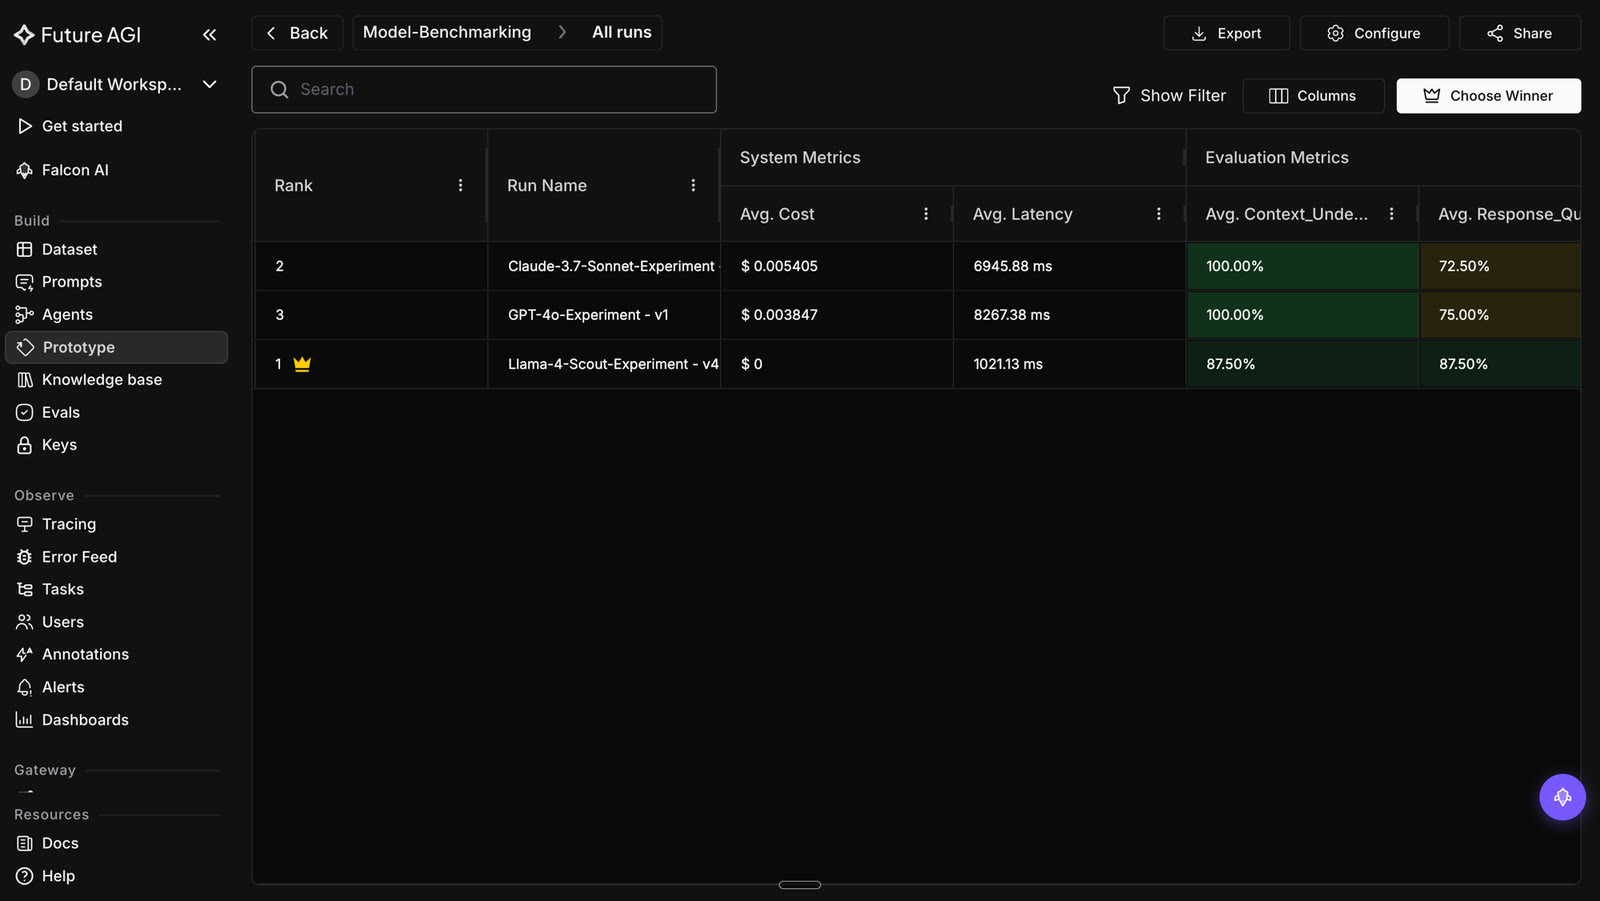The image size is (1600, 901).
Task: Click the magnifier icon in search box
Action: click(280, 90)
